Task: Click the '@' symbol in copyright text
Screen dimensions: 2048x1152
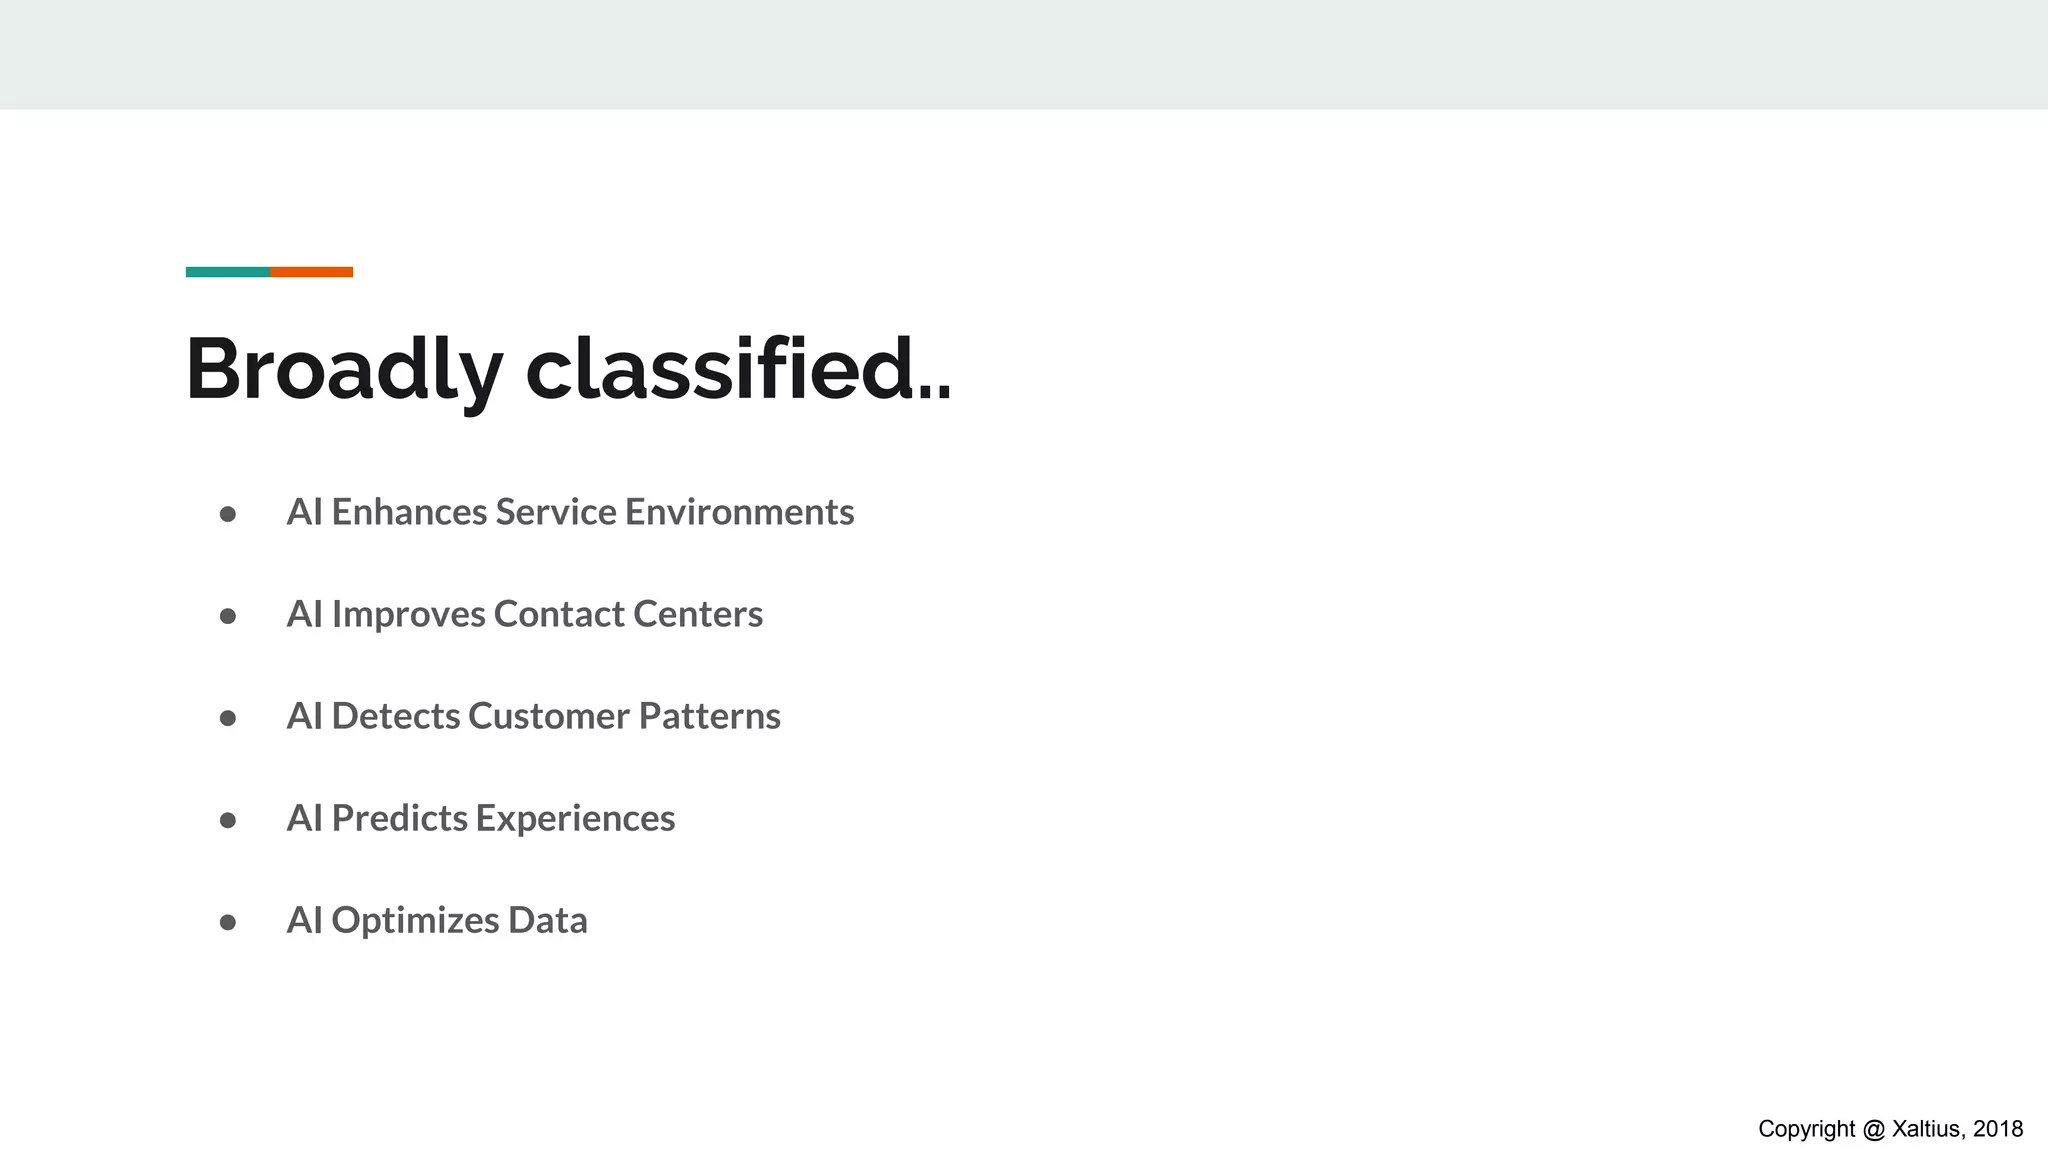Action: click(x=1874, y=1129)
